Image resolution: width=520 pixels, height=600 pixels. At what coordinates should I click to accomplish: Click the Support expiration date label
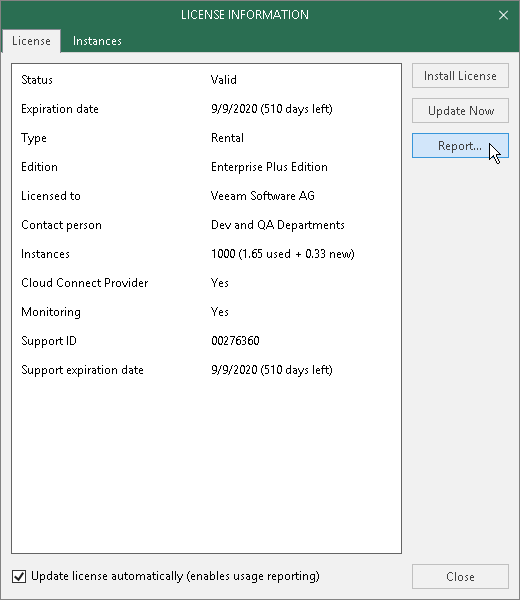pos(82,370)
